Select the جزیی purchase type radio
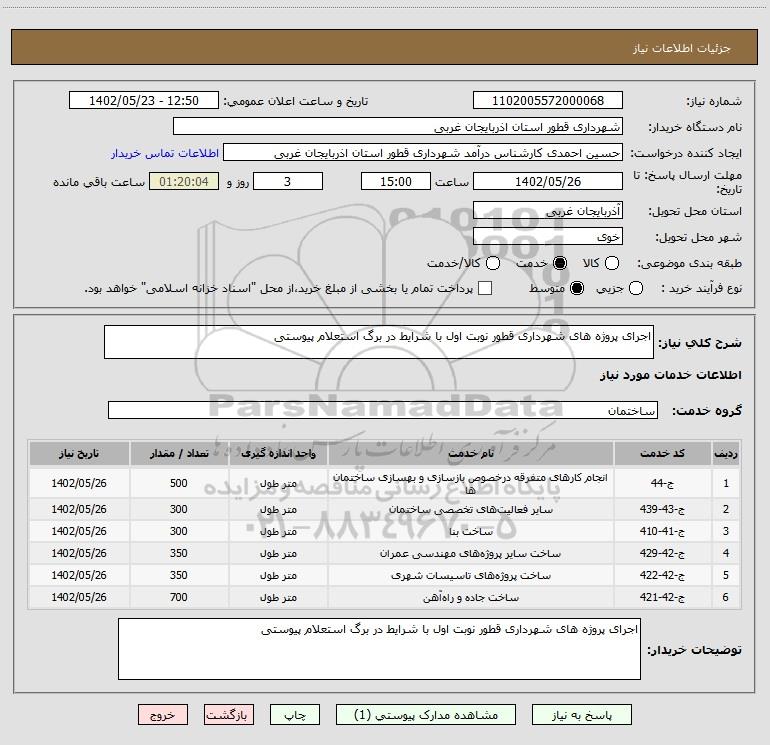 (636, 288)
